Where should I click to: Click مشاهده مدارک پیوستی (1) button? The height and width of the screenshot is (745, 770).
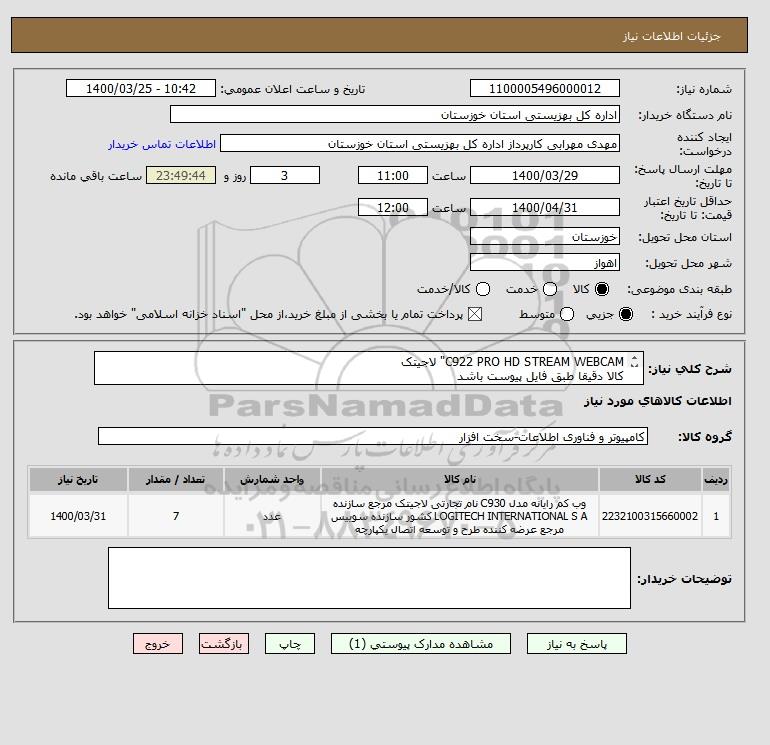pyautogui.click(x=421, y=644)
